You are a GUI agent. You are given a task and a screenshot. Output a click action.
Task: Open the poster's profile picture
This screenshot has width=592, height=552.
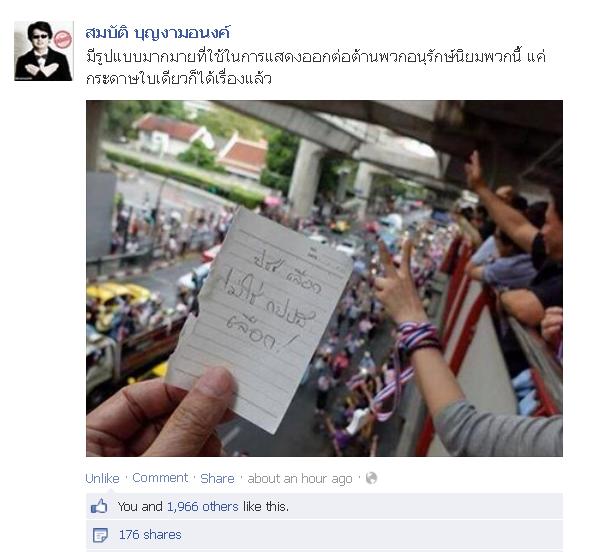[43, 51]
